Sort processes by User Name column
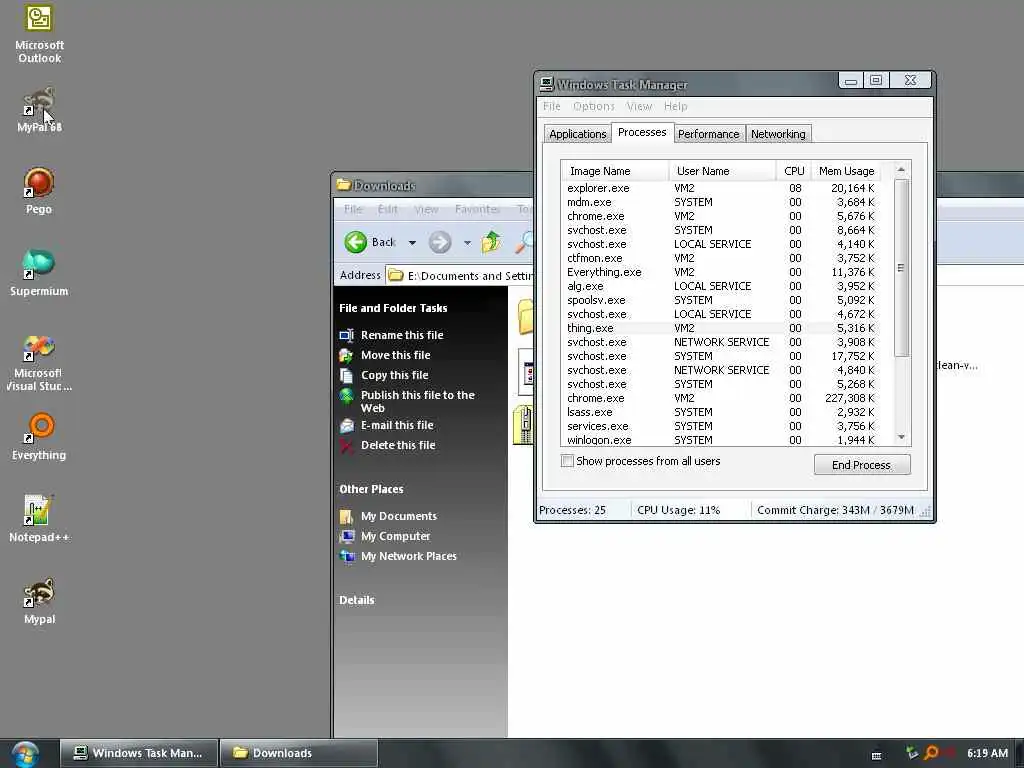The height and width of the screenshot is (768, 1024). coord(722,171)
